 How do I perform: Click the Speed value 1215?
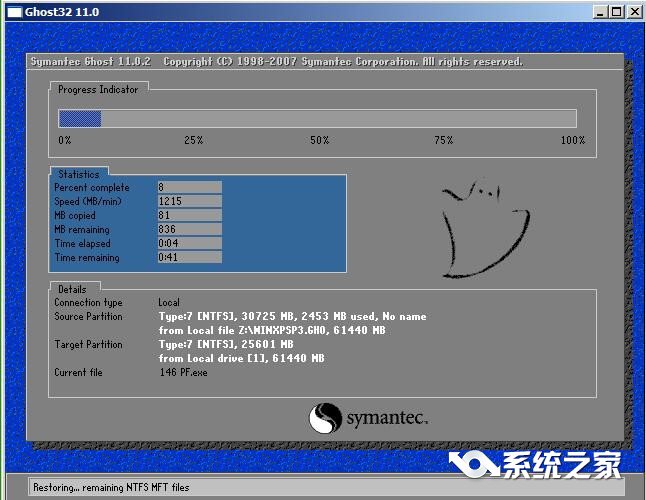pos(190,201)
